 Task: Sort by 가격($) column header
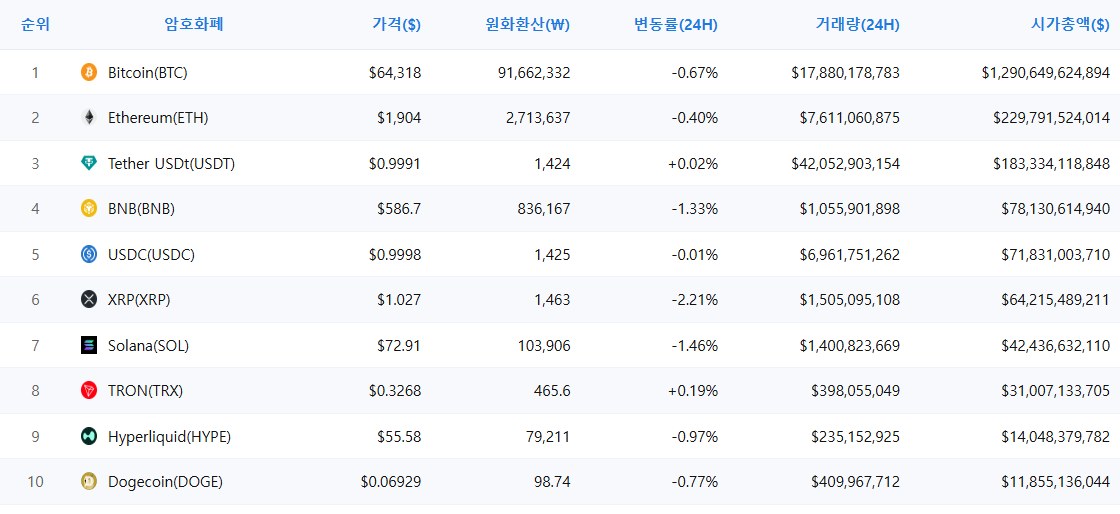coord(396,24)
